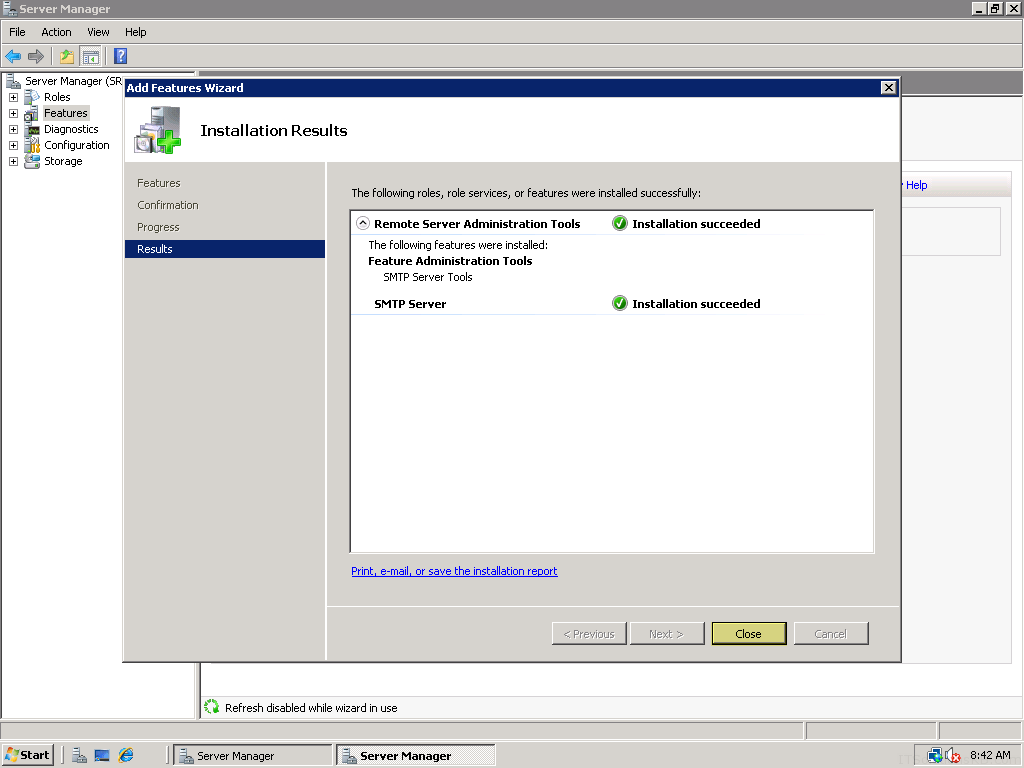Image resolution: width=1024 pixels, height=768 pixels.
Task: Open the blue Help toolbar icon
Action: click(x=121, y=56)
